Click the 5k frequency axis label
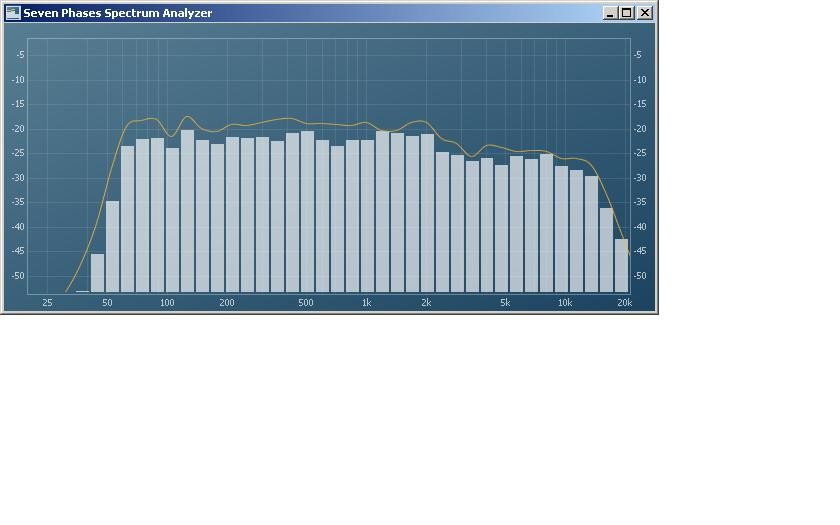Image resolution: width=840 pixels, height=525 pixels. click(x=505, y=303)
